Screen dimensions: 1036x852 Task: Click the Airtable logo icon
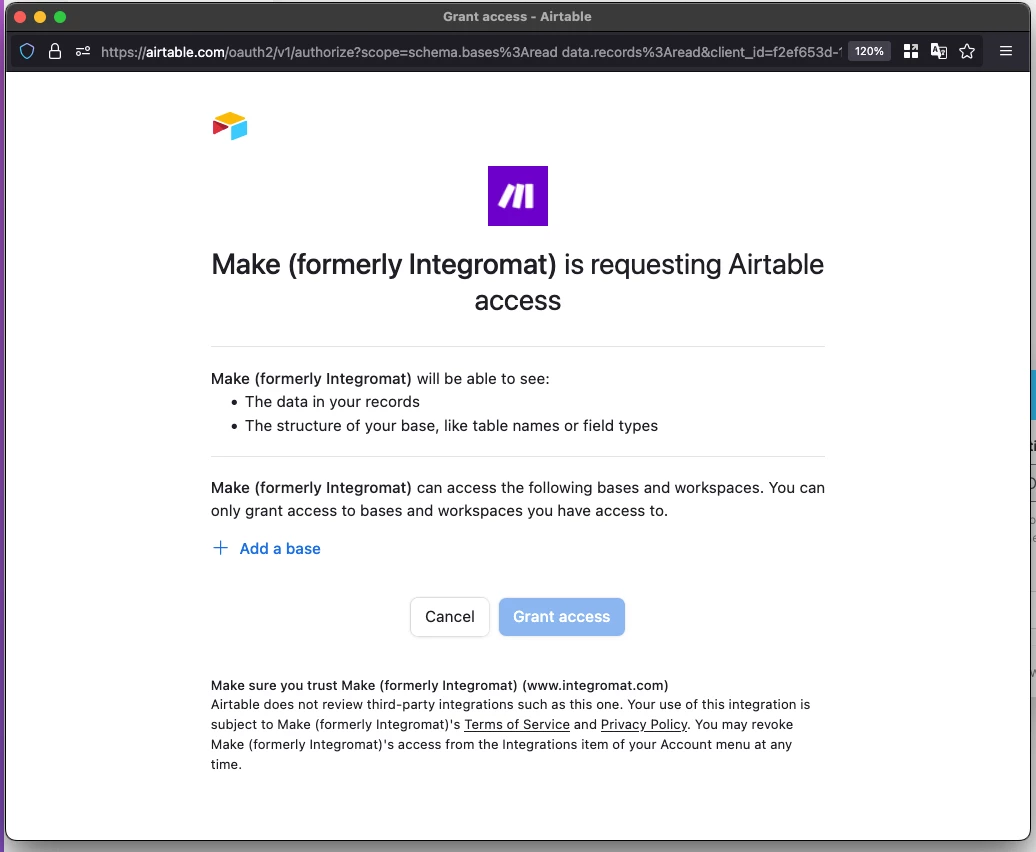tap(230, 125)
